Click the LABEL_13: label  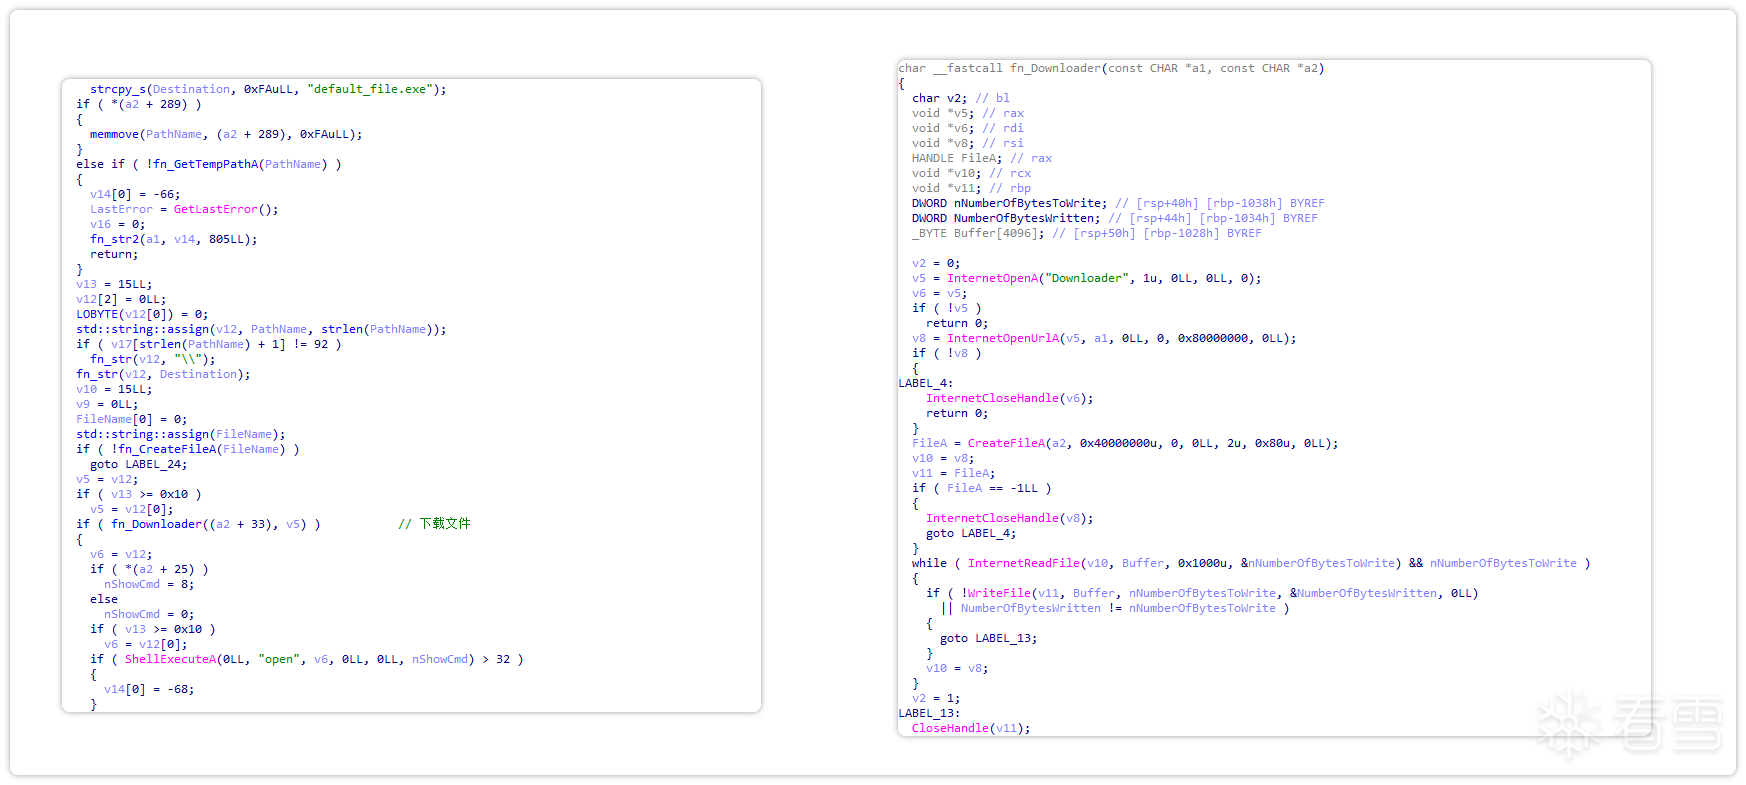pyautogui.click(x=929, y=713)
